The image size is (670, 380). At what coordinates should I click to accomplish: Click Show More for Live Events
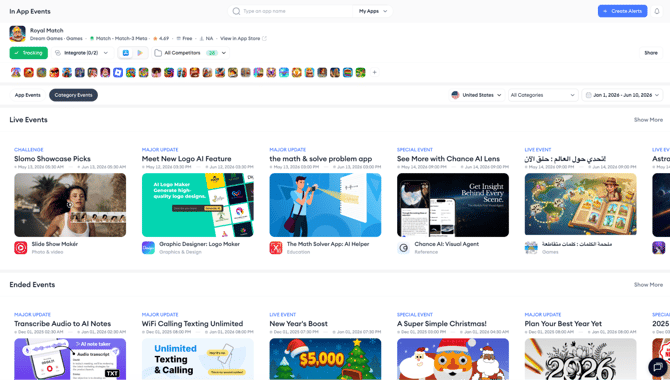[648, 120]
